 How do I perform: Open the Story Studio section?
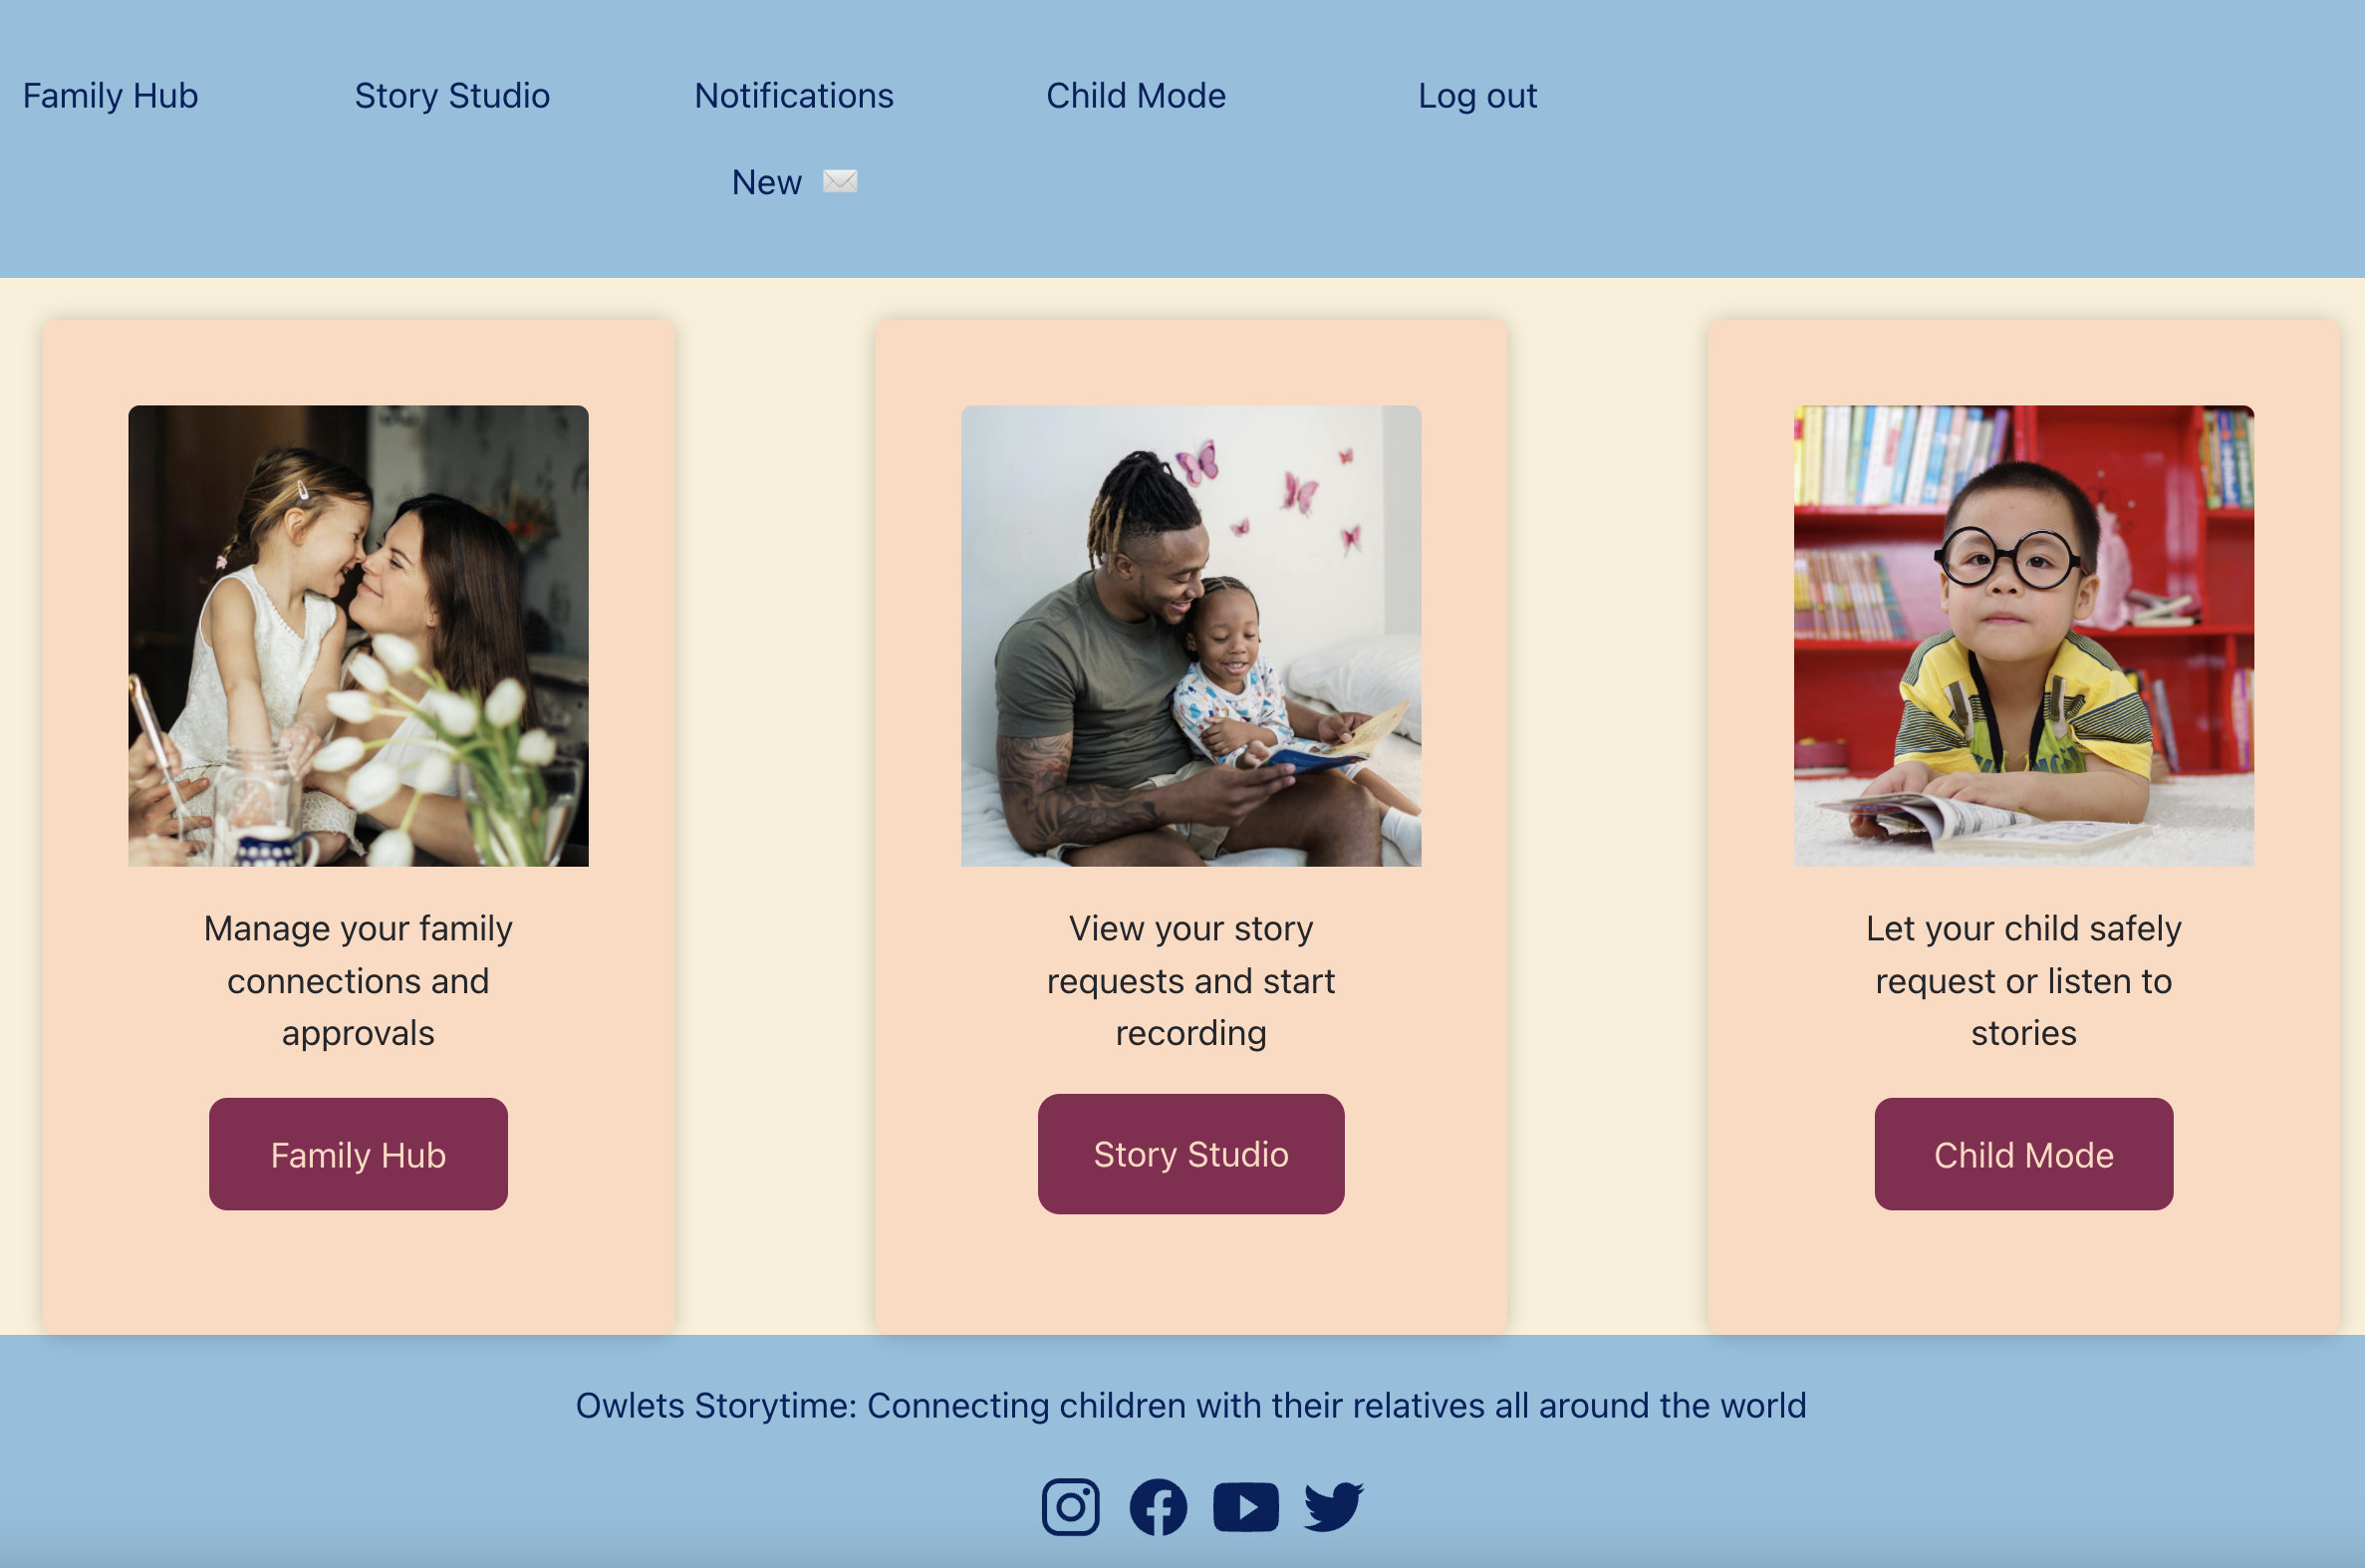click(x=1189, y=1154)
